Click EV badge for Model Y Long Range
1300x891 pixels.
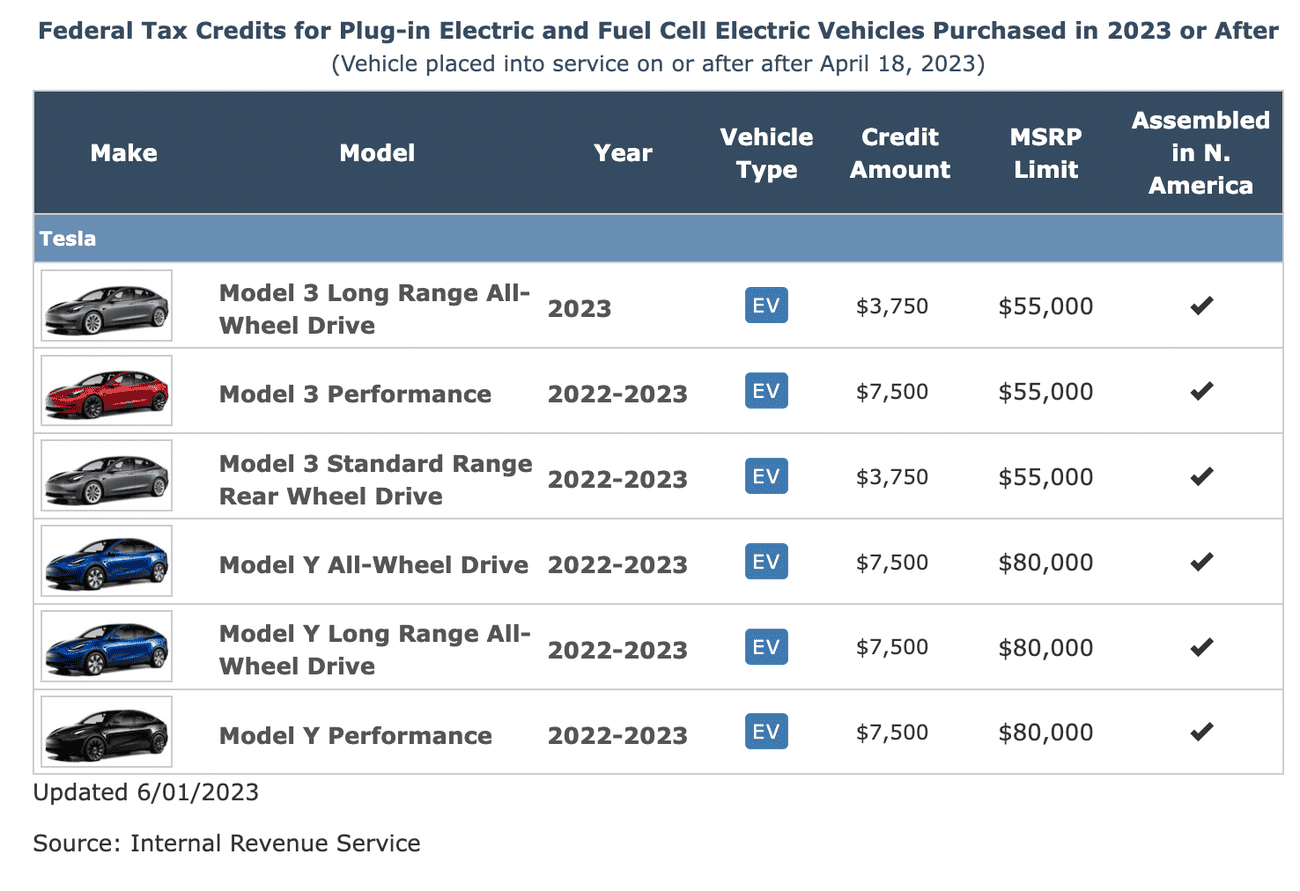pyautogui.click(x=766, y=647)
